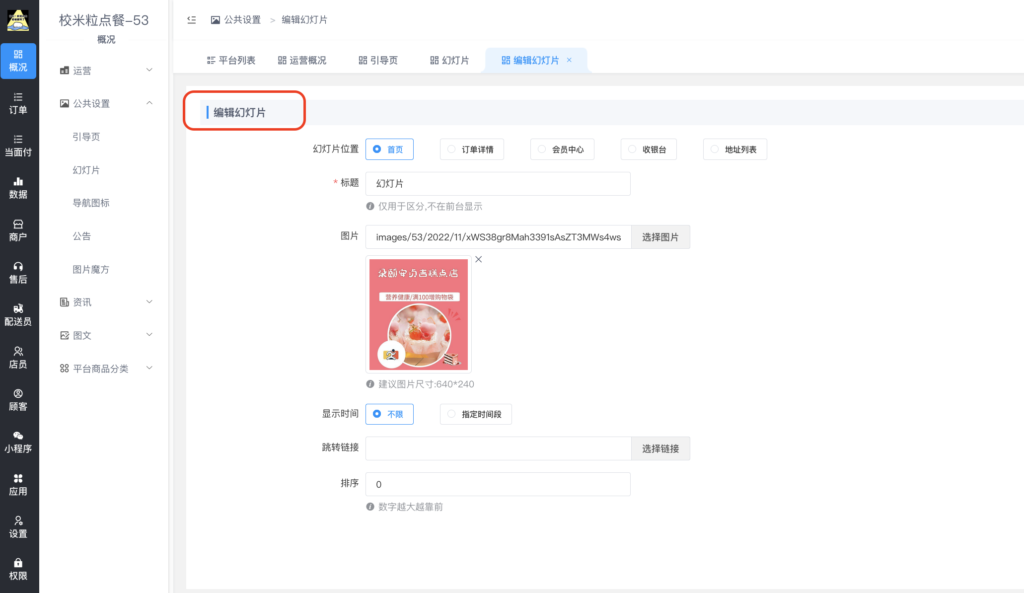Open the 订单 (Orders) section icon
Image resolution: width=1024 pixels, height=593 pixels.
point(19,103)
